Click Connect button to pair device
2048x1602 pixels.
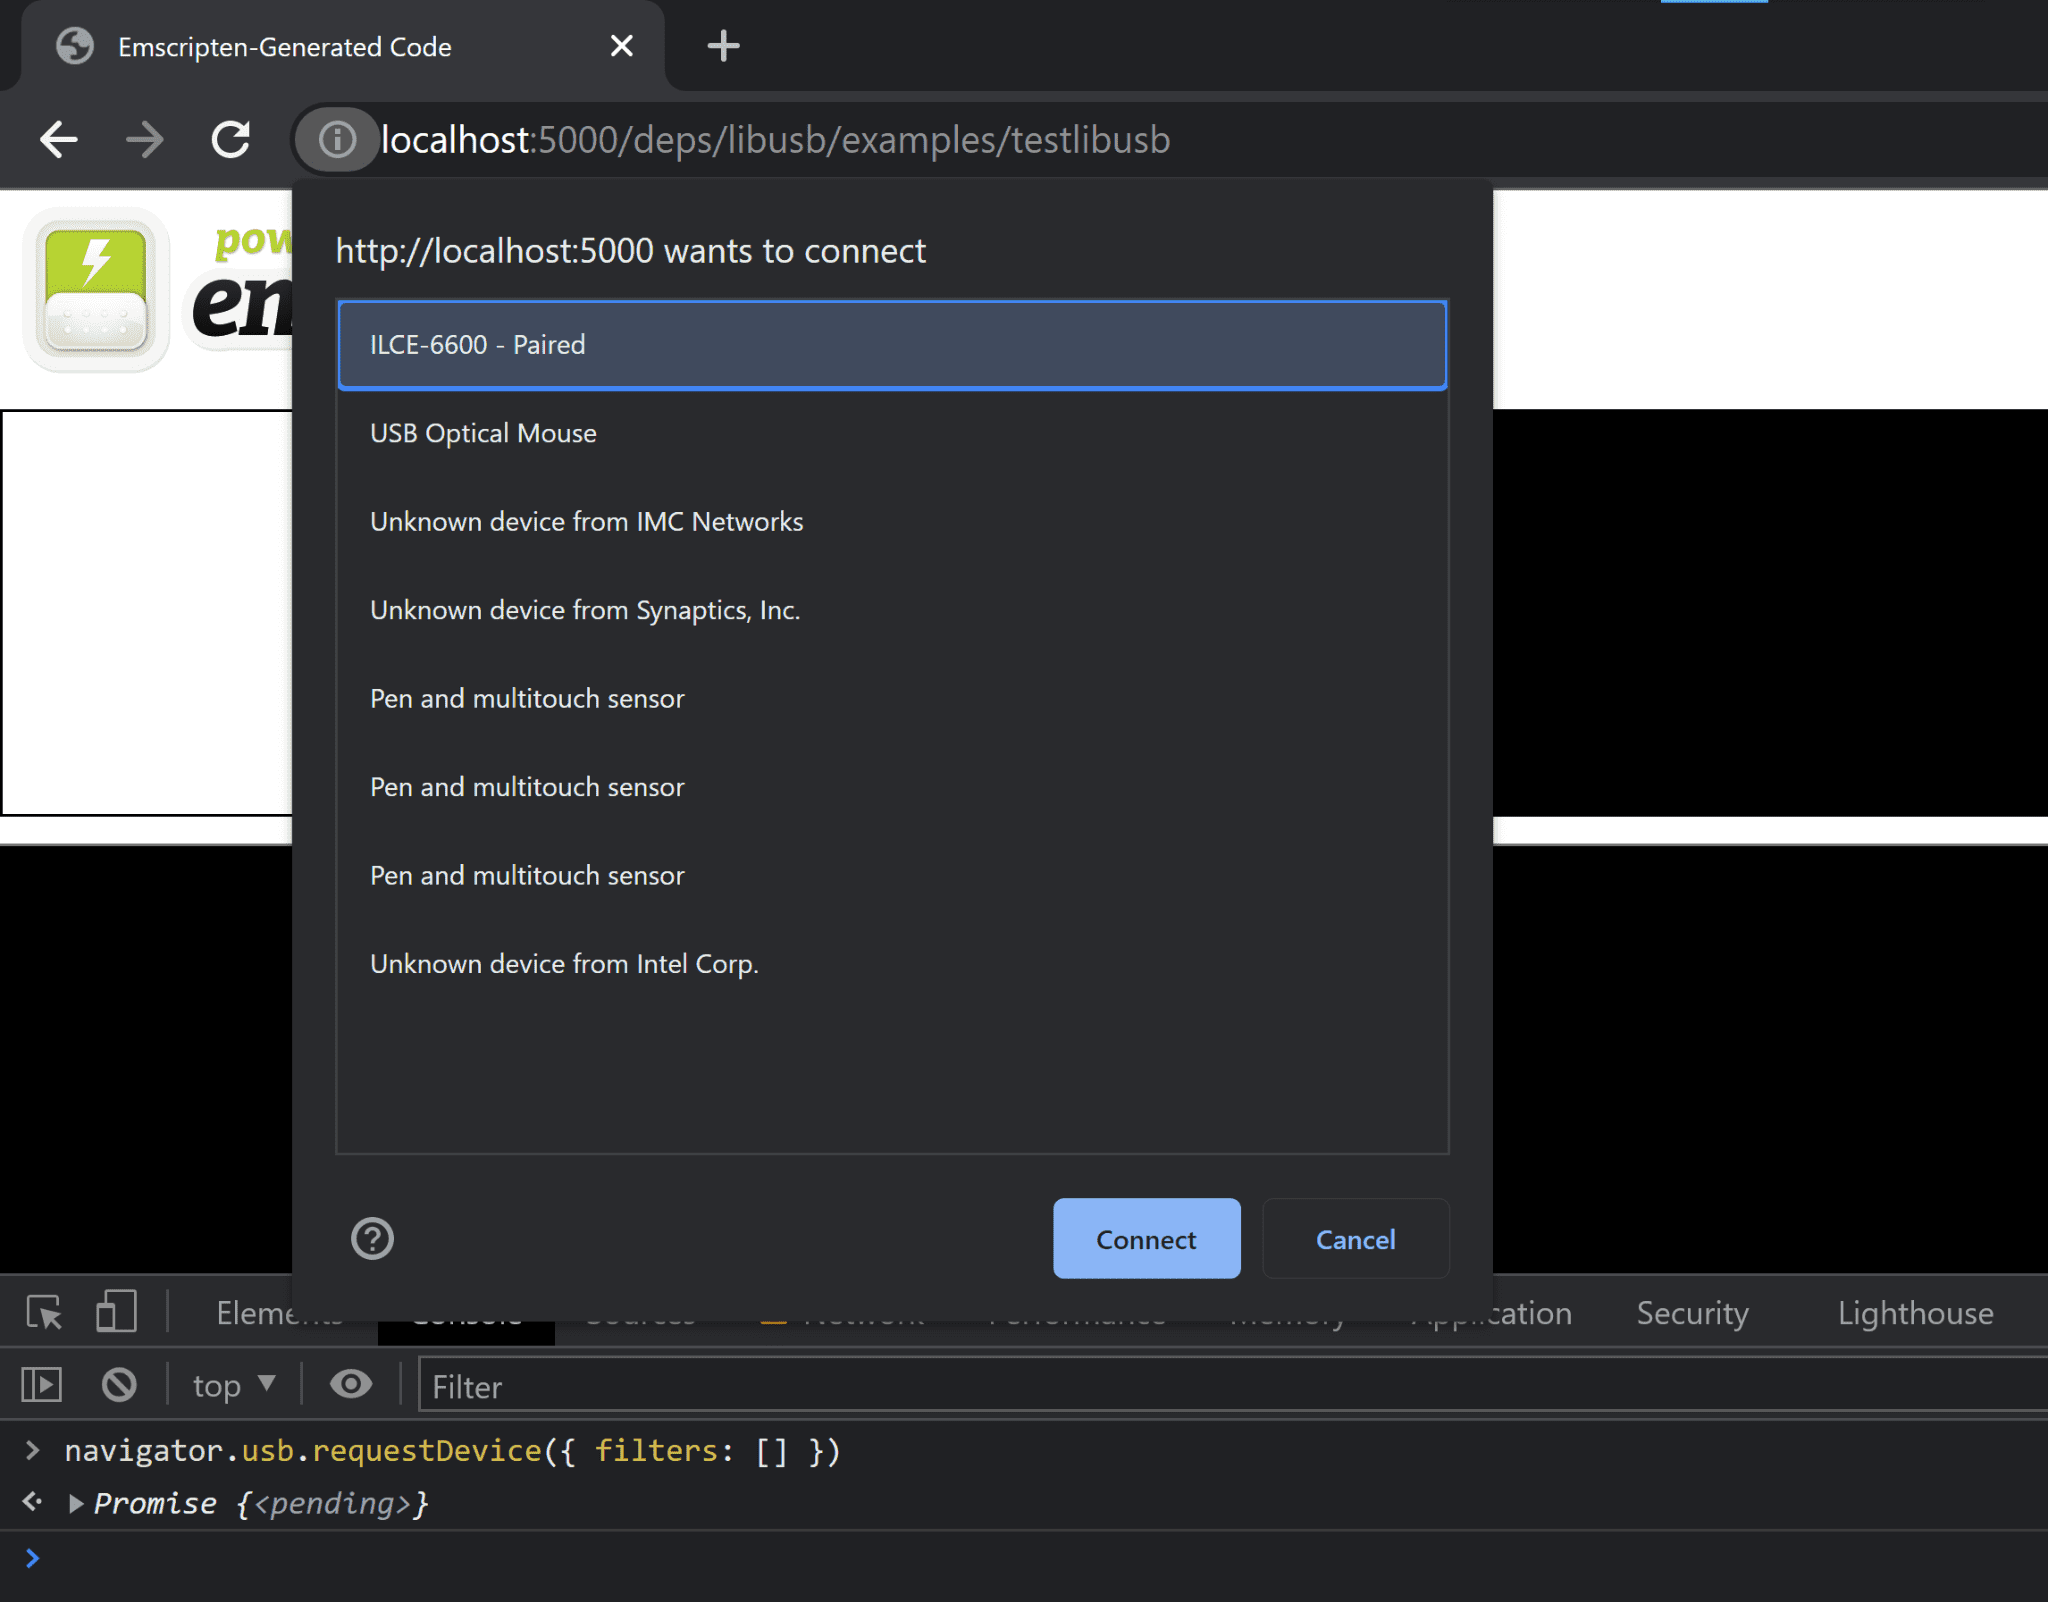pos(1145,1240)
